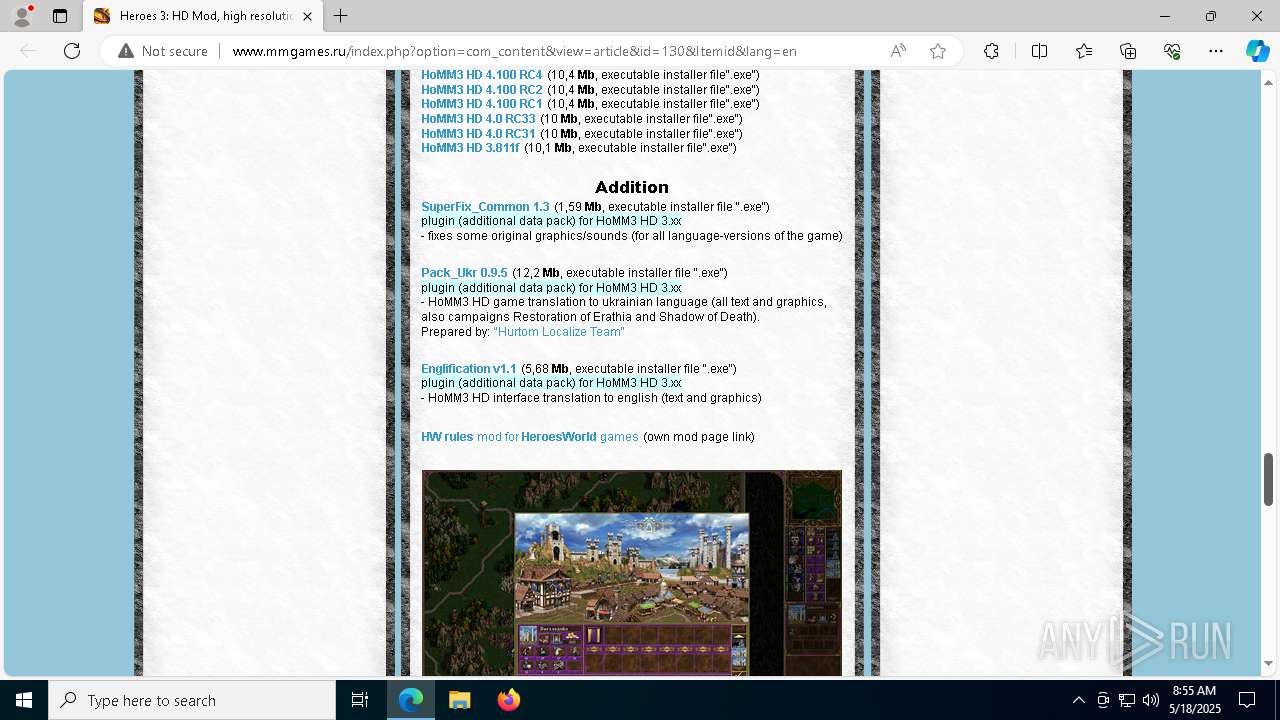Toggle Split screen view icon
1280x720 pixels.
pyautogui.click(x=1039, y=51)
